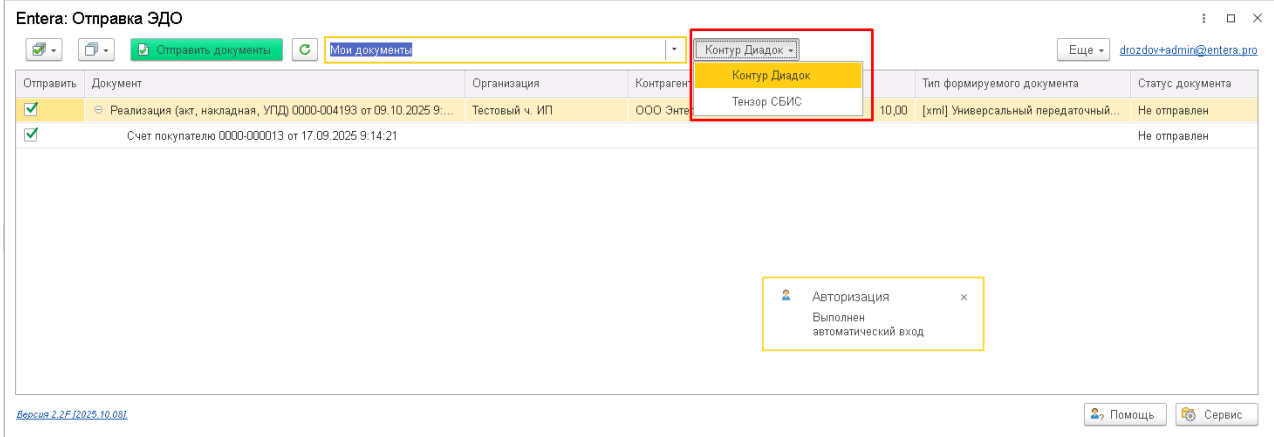This screenshot has width=1274, height=437.
Task: Click Не отправлен status in Счет row
Action: pyautogui.click(x=1173, y=136)
